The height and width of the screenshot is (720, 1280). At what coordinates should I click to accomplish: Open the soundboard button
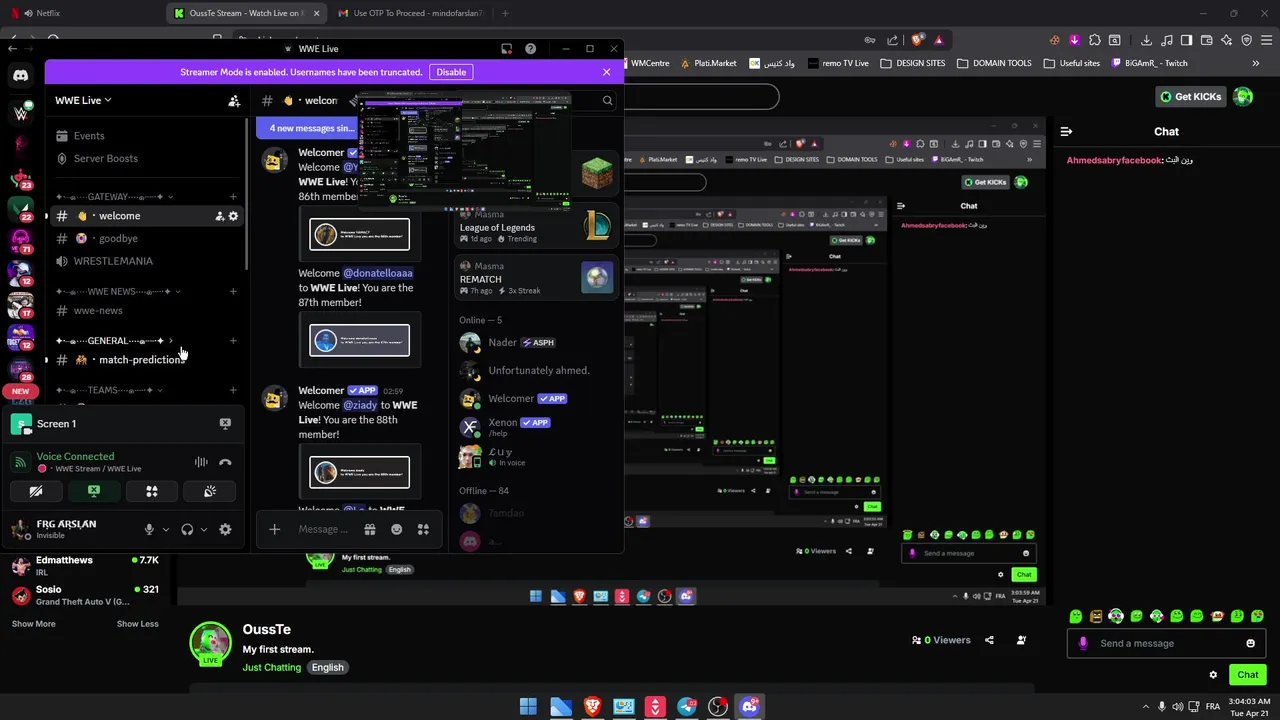[210, 491]
